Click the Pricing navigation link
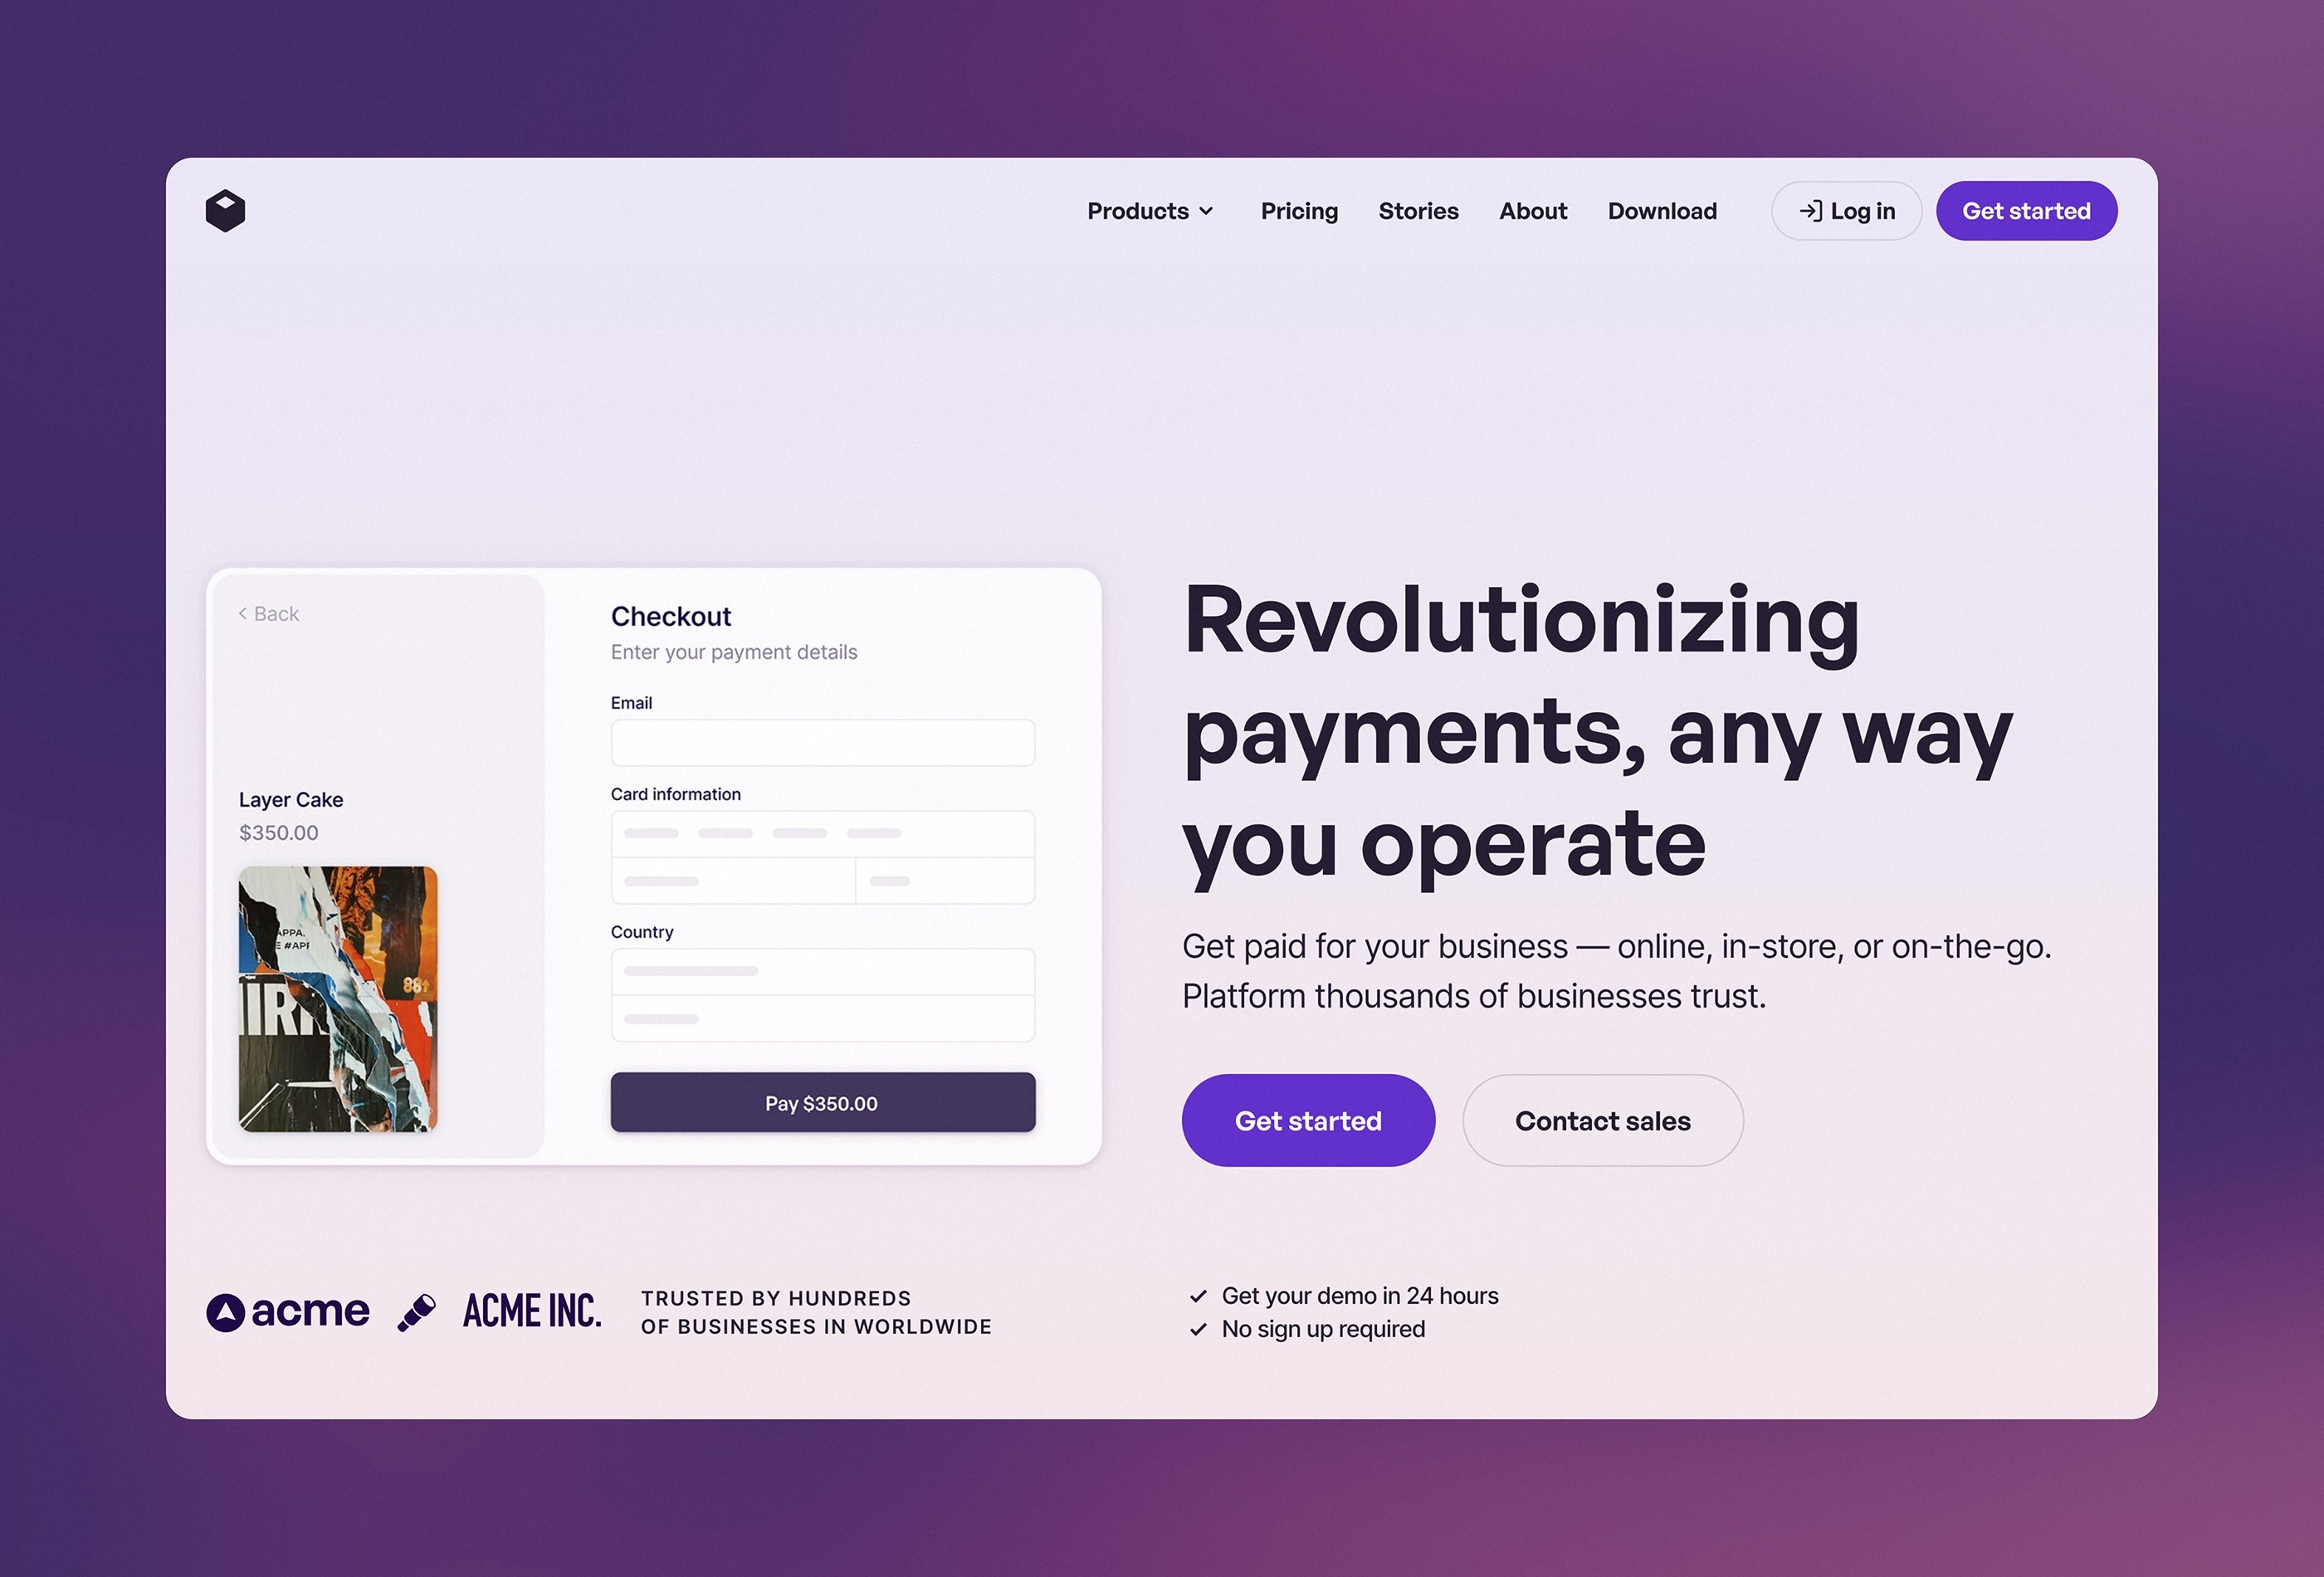 click(x=1298, y=211)
